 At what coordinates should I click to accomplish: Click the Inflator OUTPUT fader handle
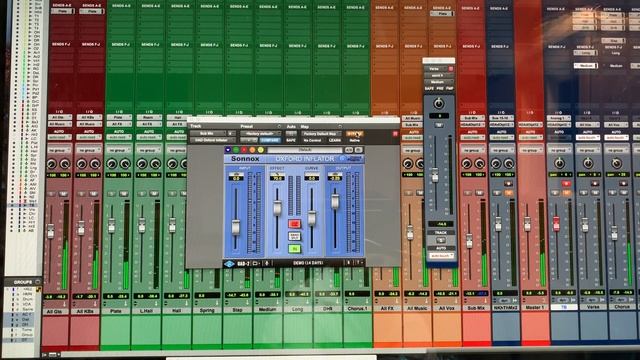(x=335, y=201)
